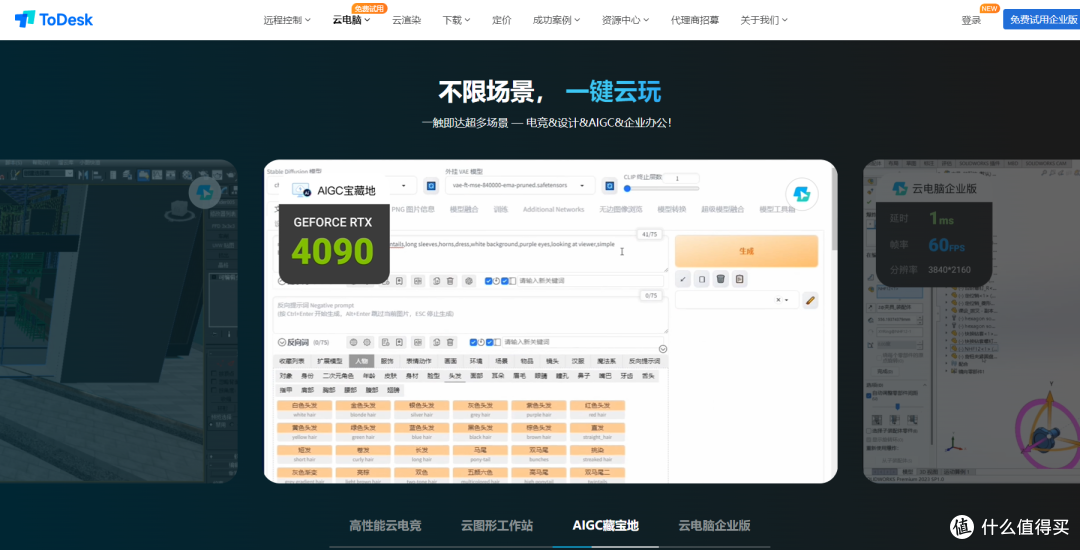
Task: Click blank-page icon below the 生成 button
Action: tap(702, 279)
